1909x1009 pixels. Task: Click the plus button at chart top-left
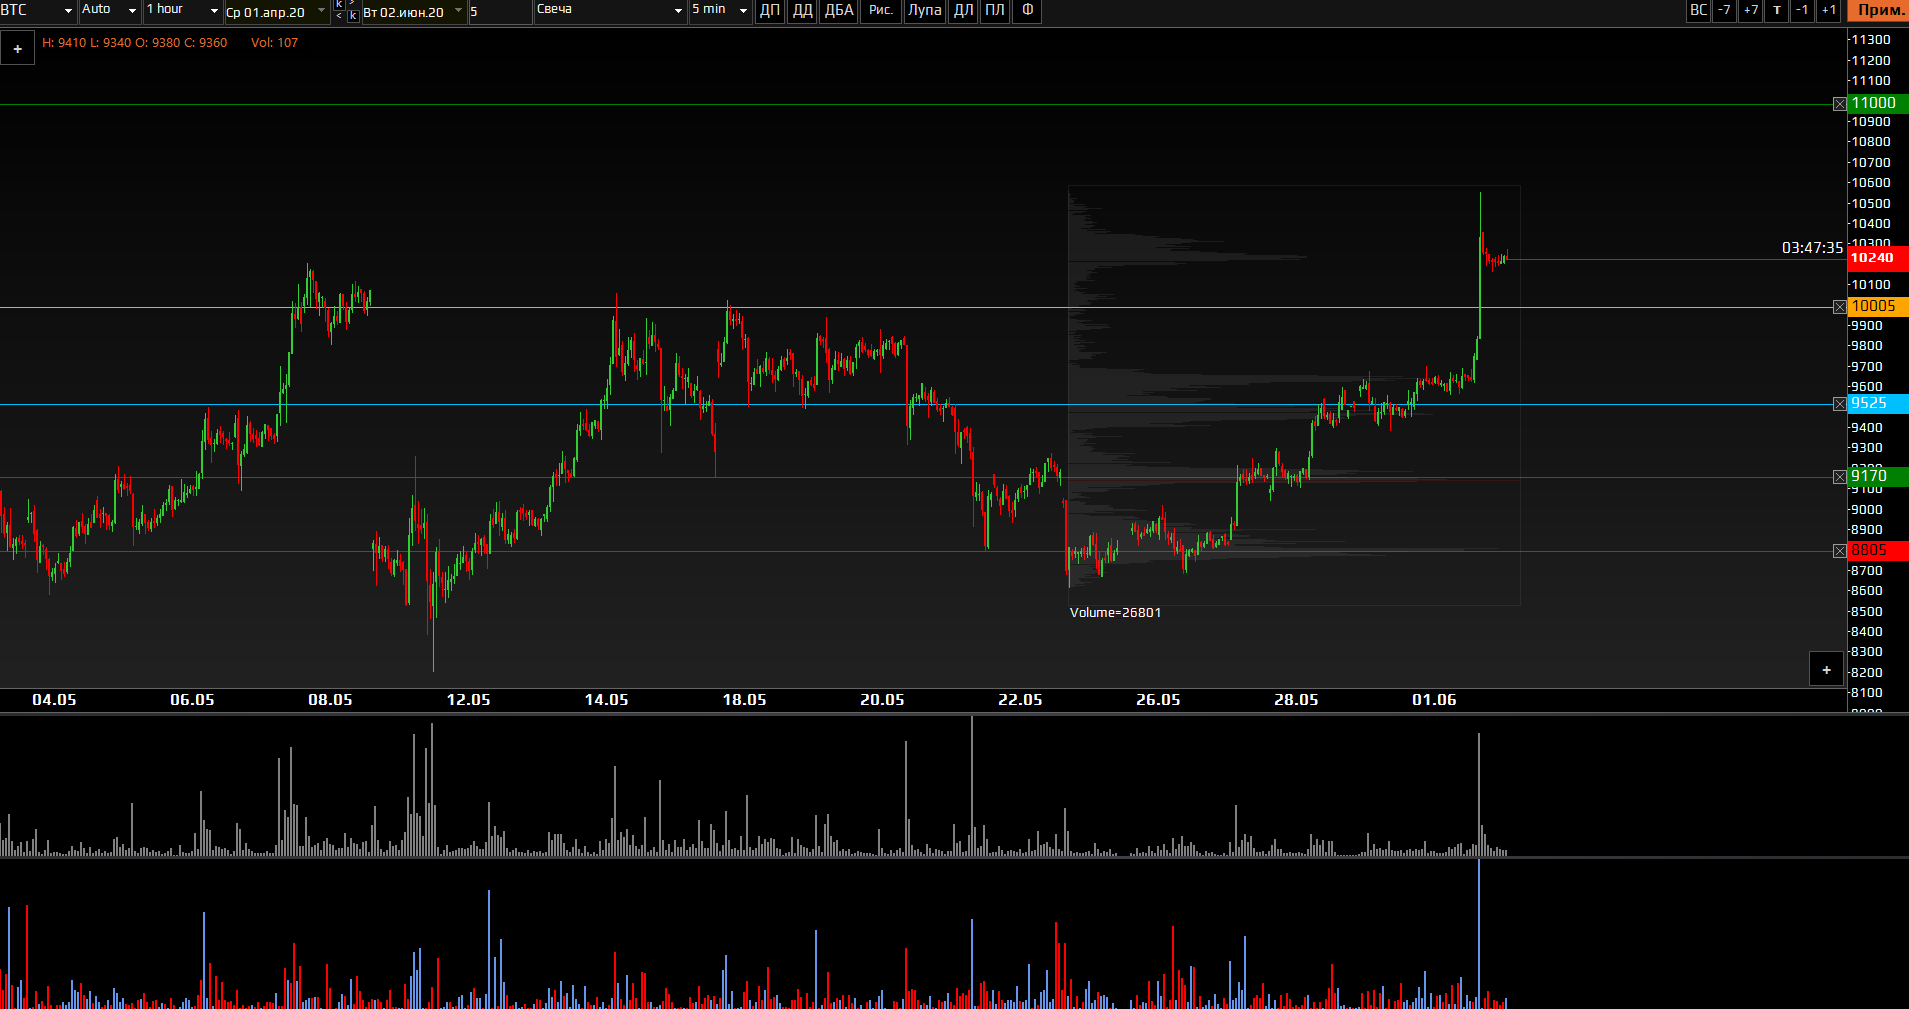[18, 48]
